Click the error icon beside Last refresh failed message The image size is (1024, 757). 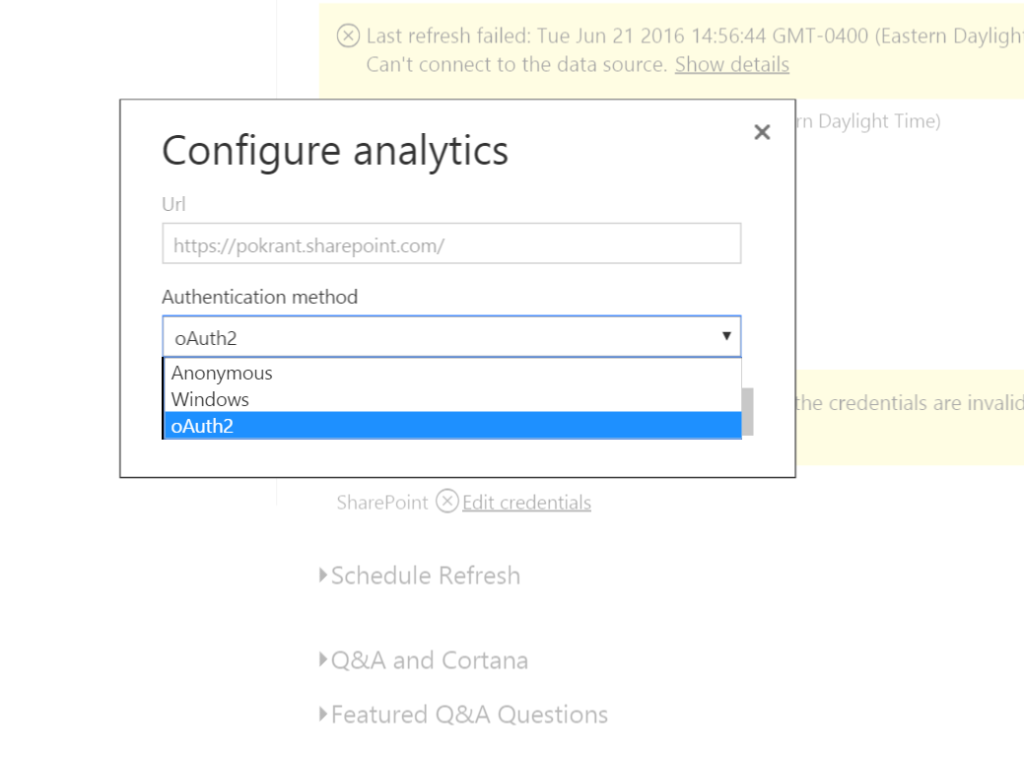[348, 35]
